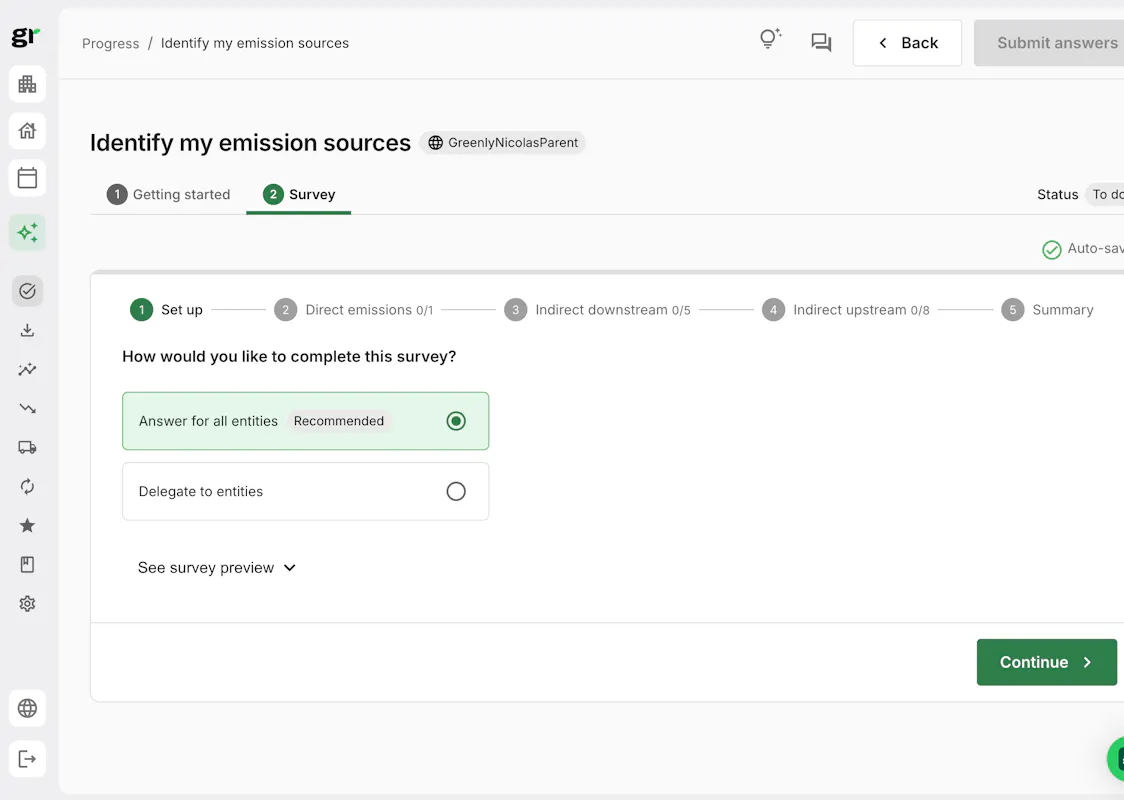Click the Submit answers button
The height and width of the screenshot is (800, 1124).
[1049, 43]
